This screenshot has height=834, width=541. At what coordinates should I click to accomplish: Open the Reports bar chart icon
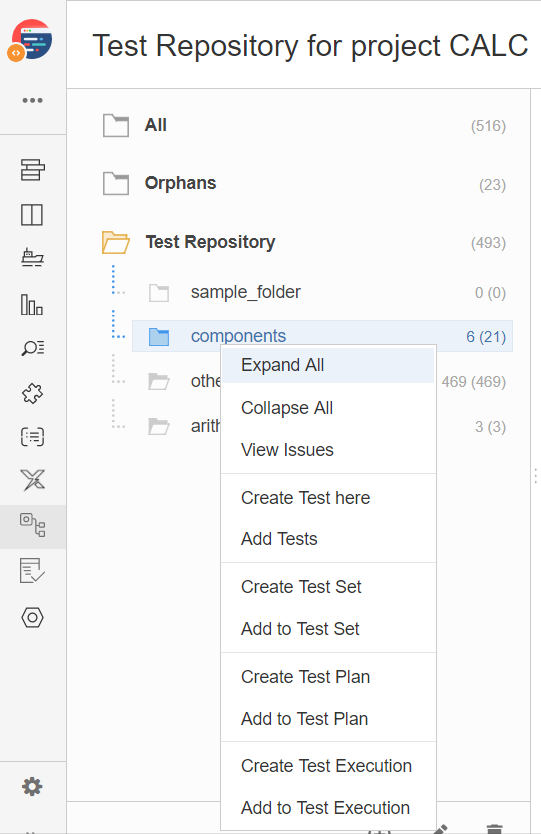click(32, 304)
